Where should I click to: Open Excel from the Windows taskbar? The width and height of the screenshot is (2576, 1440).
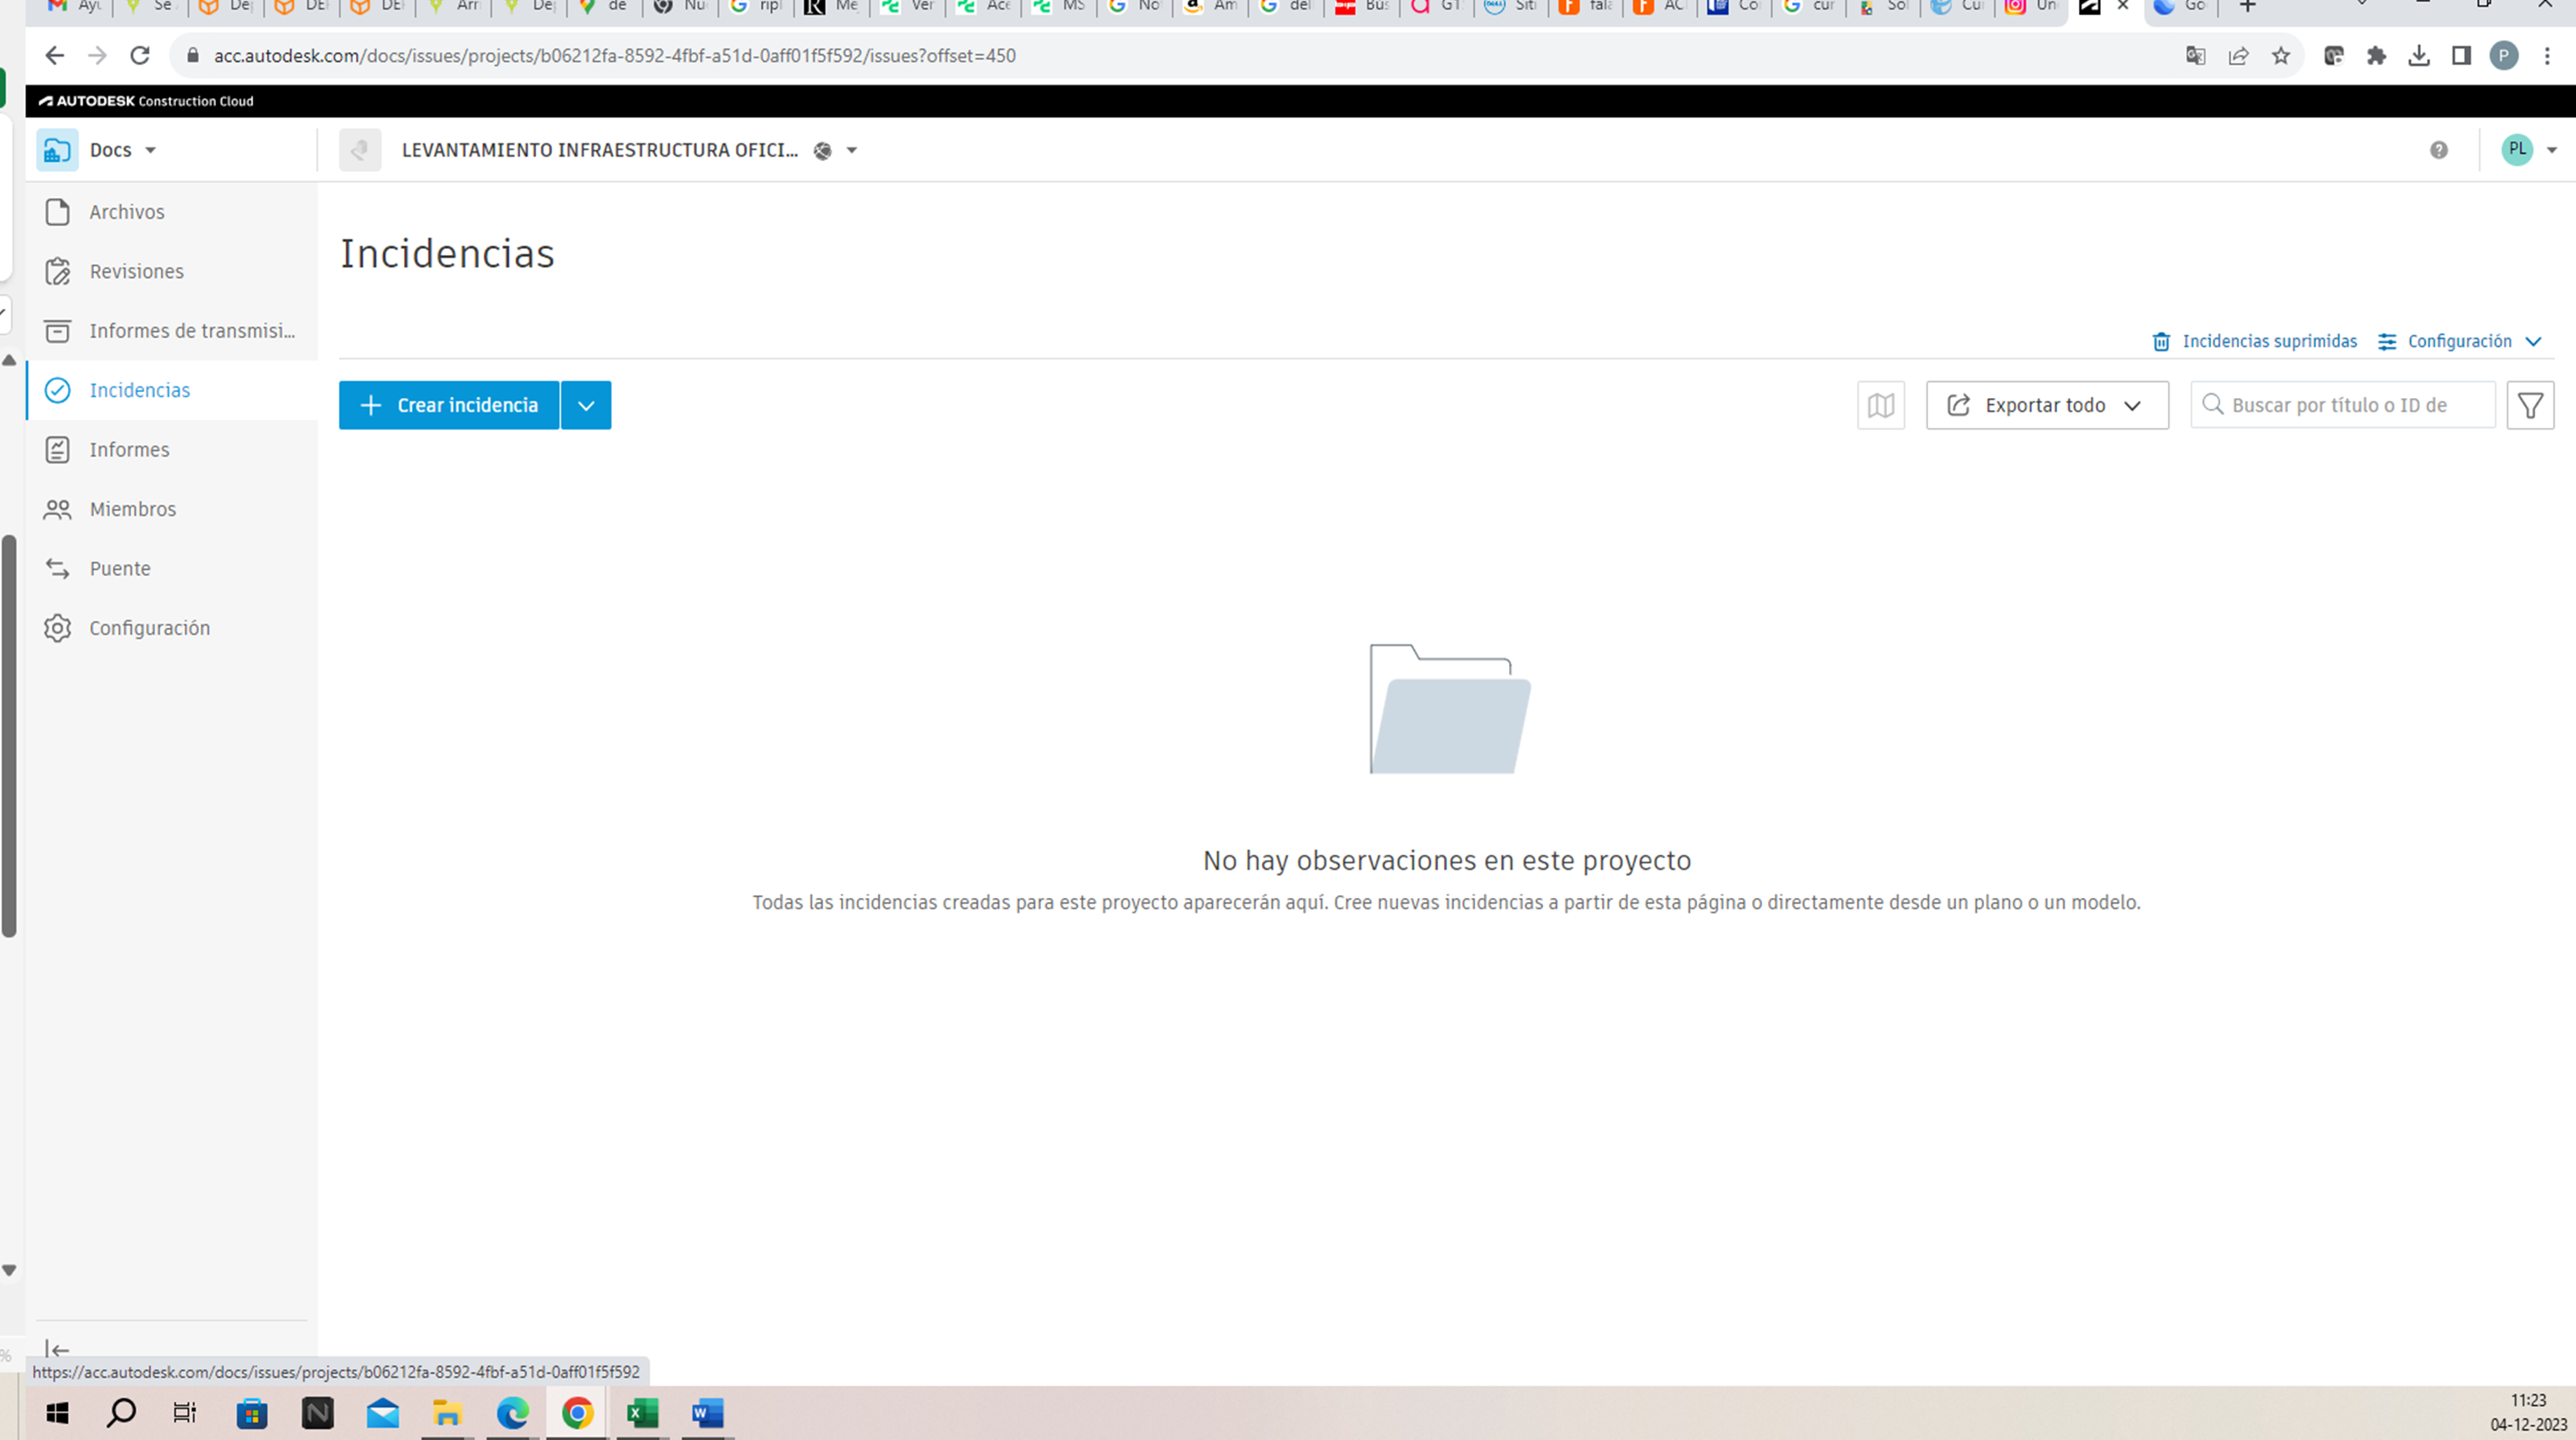[x=642, y=1412]
